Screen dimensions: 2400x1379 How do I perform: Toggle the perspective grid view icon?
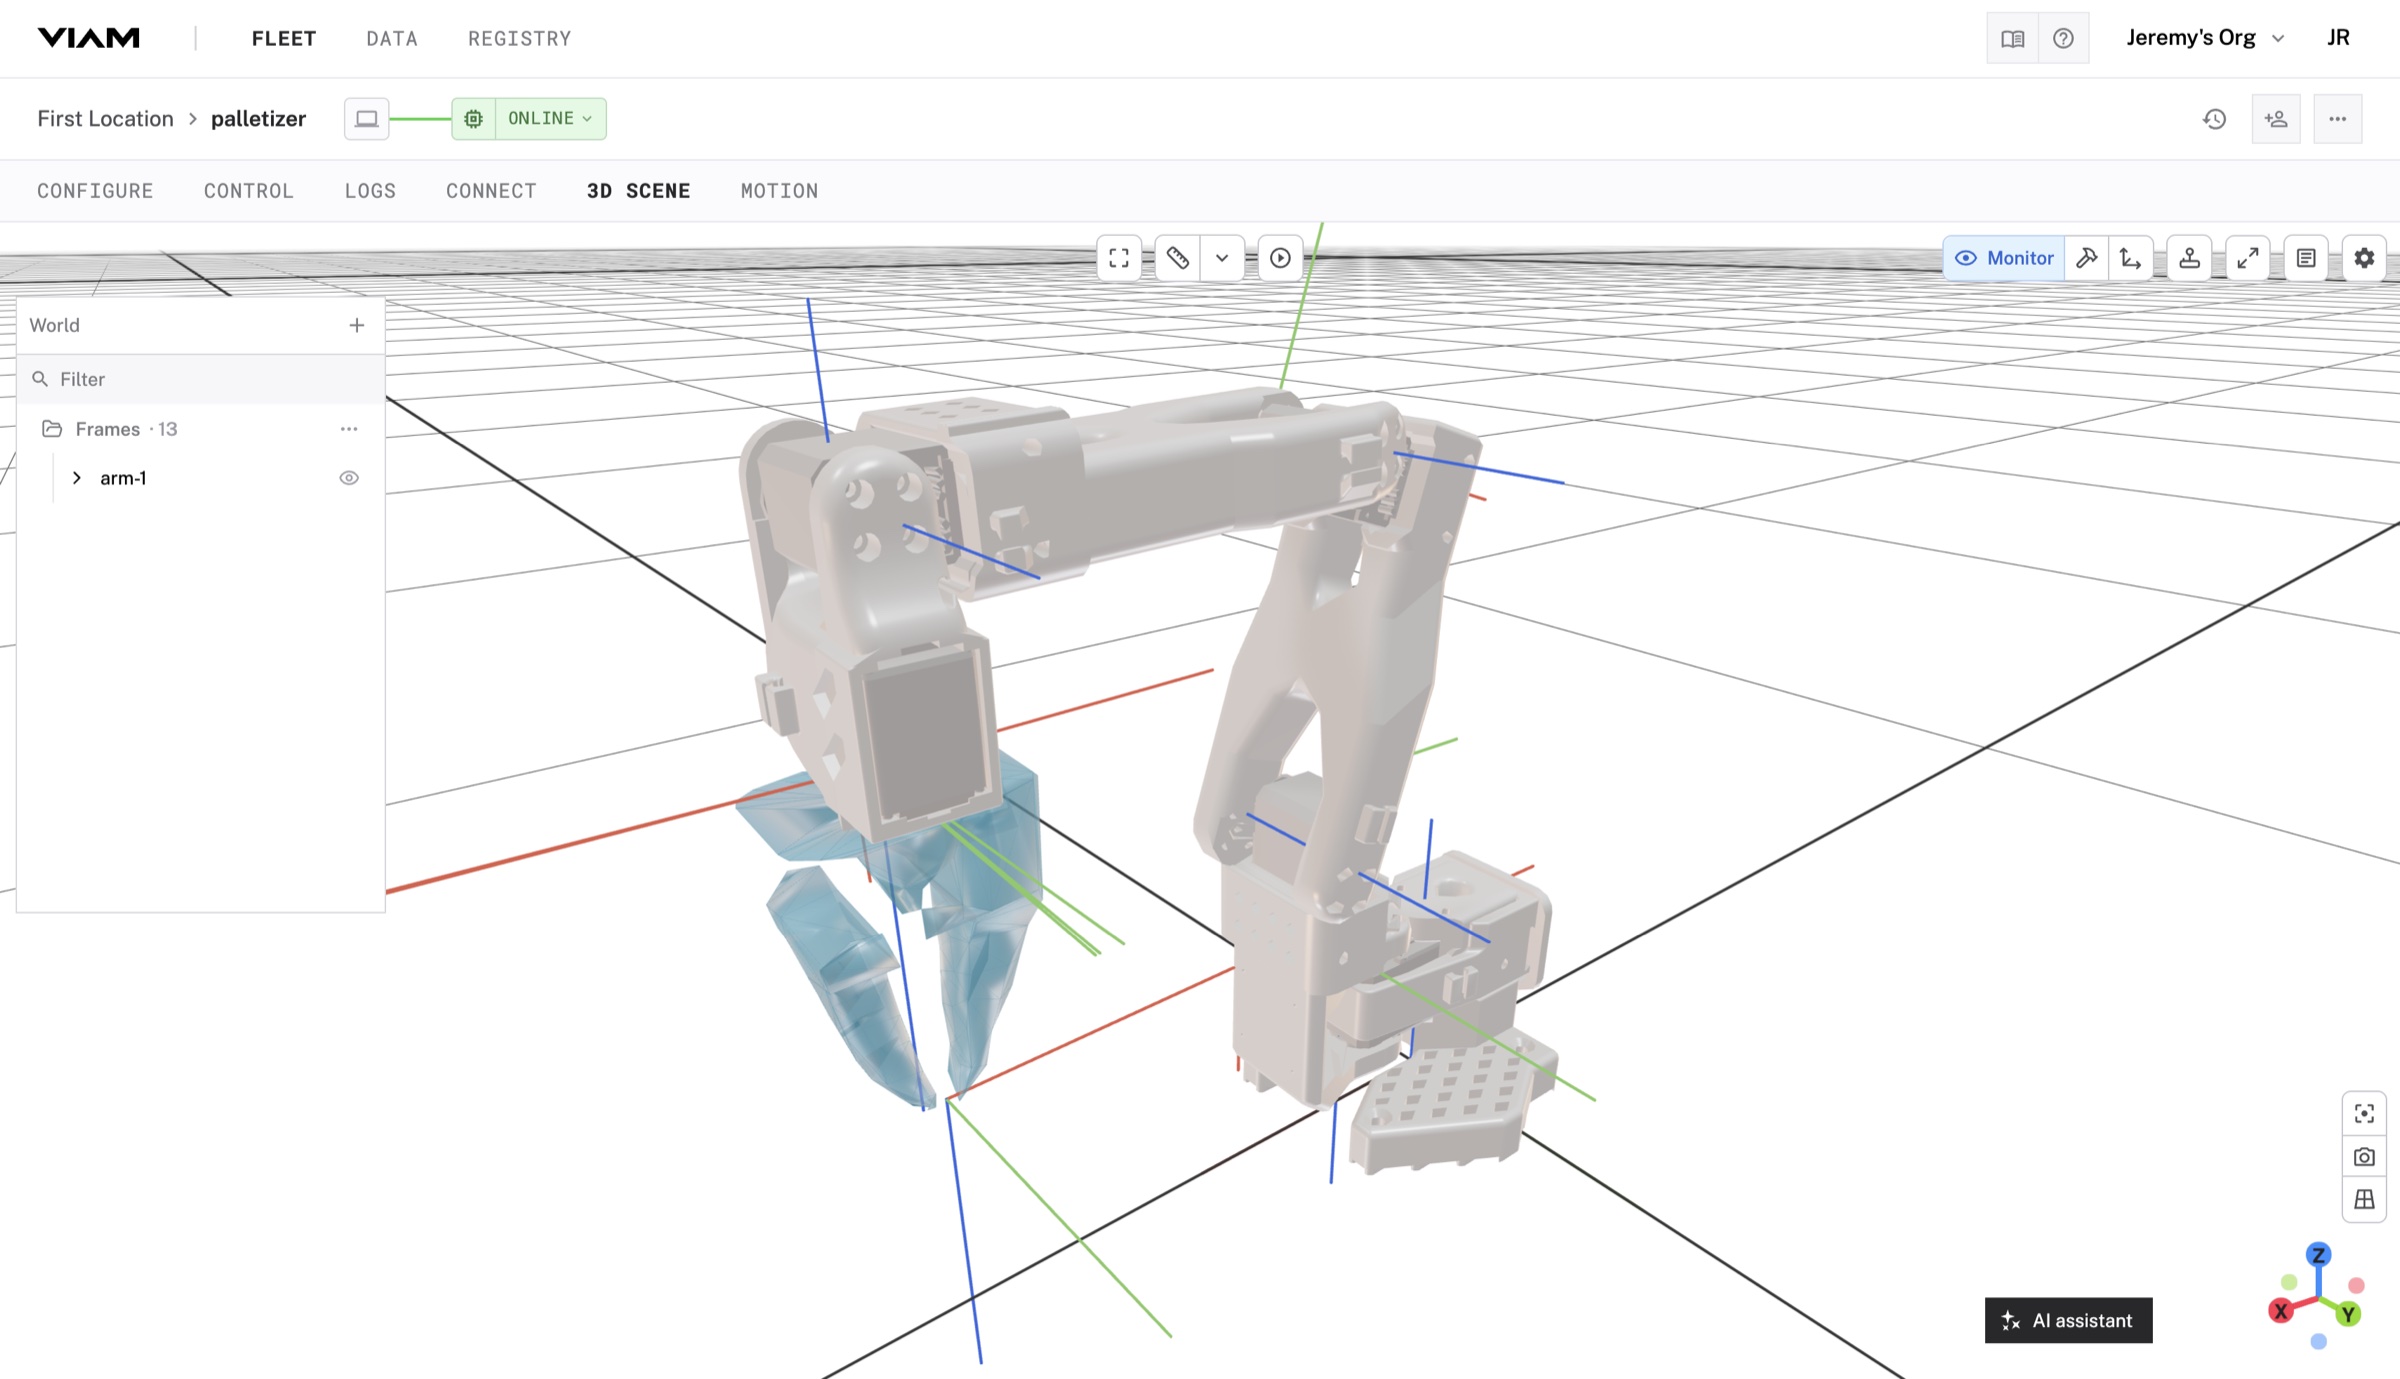(2364, 1200)
